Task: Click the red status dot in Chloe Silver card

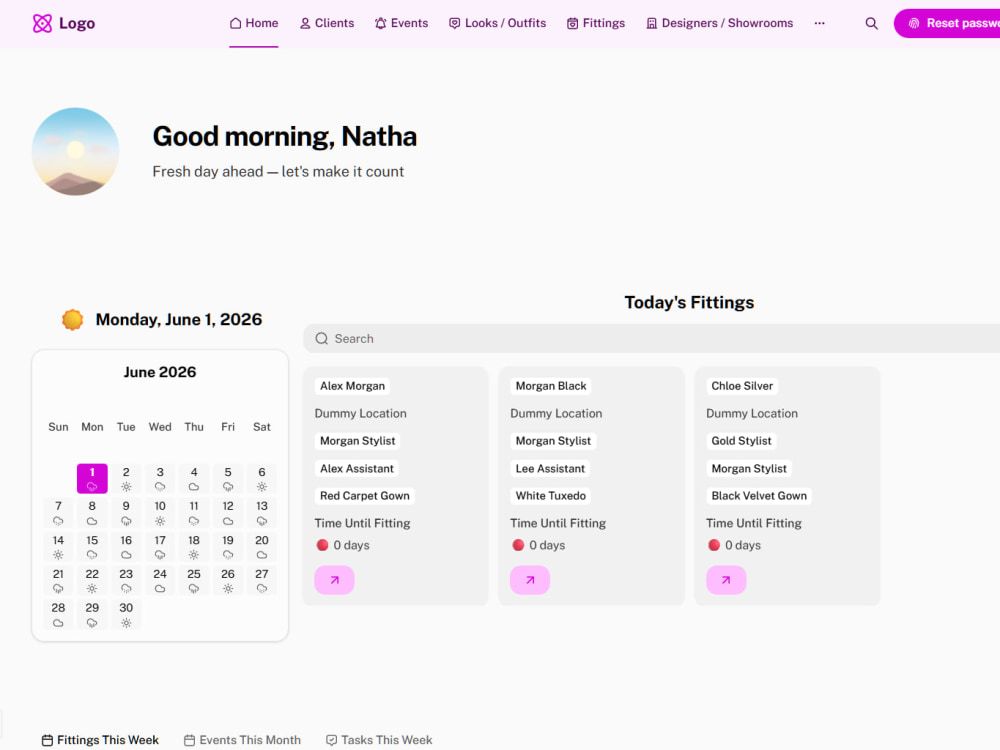Action: point(714,545)
